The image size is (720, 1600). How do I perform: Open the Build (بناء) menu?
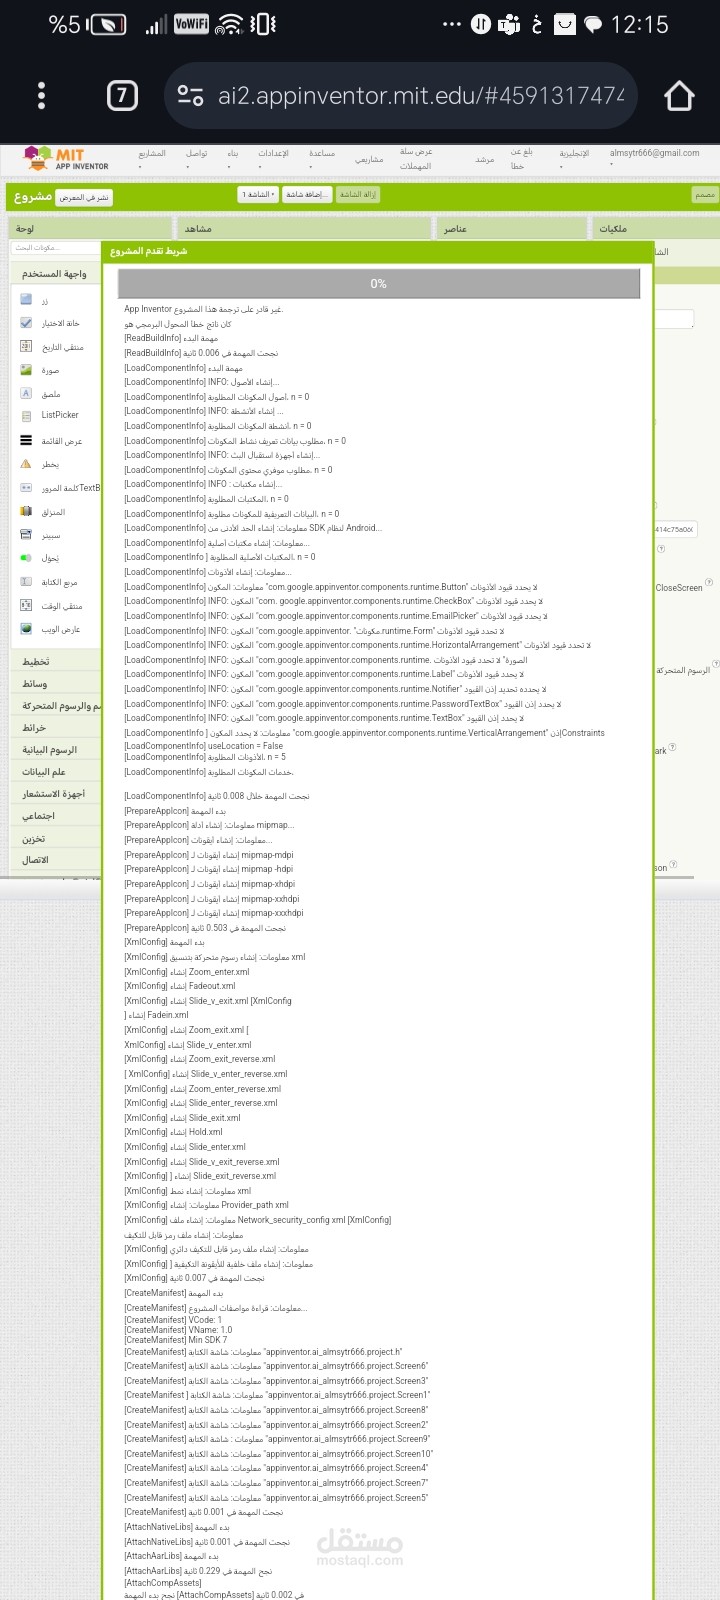click(x=233, y=157)
